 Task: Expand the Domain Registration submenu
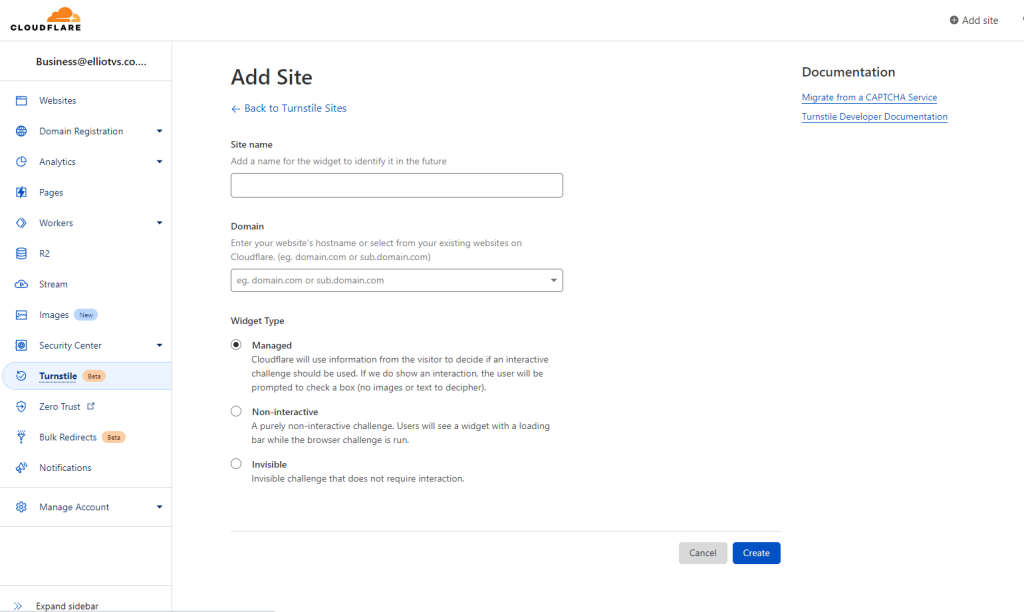pos(159,131)
